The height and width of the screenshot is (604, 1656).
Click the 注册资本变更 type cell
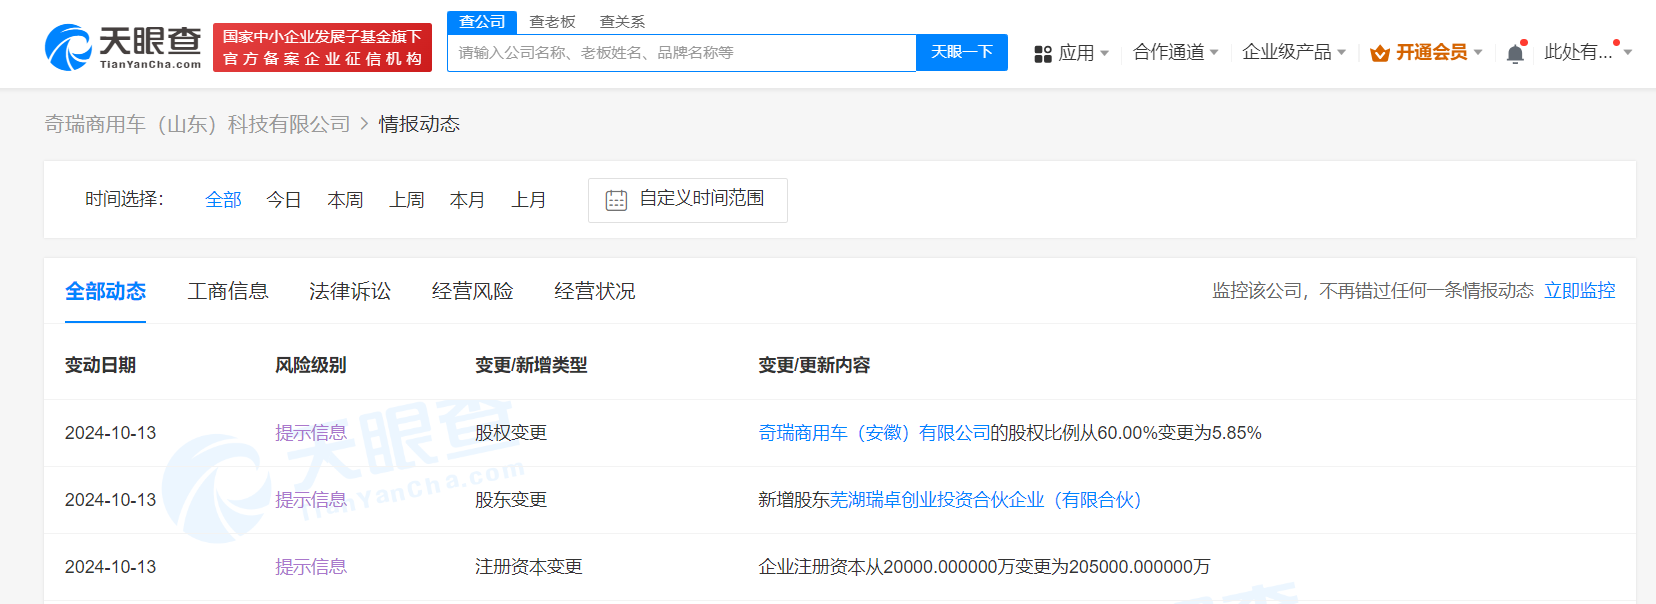(x=529, y=567)
